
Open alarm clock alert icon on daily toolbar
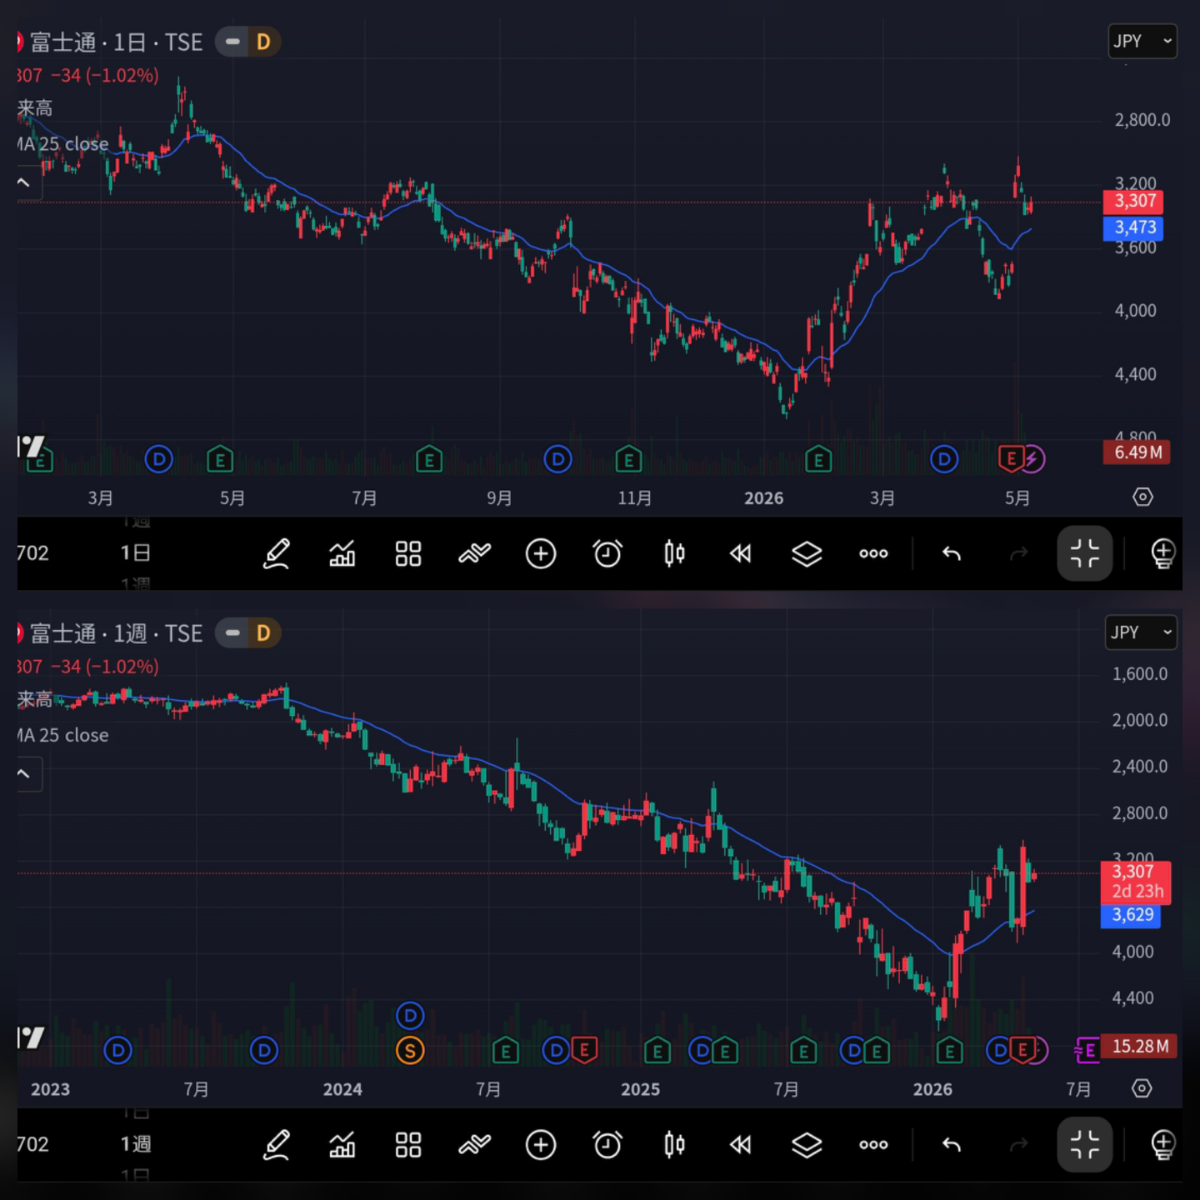tap(607, 553)
